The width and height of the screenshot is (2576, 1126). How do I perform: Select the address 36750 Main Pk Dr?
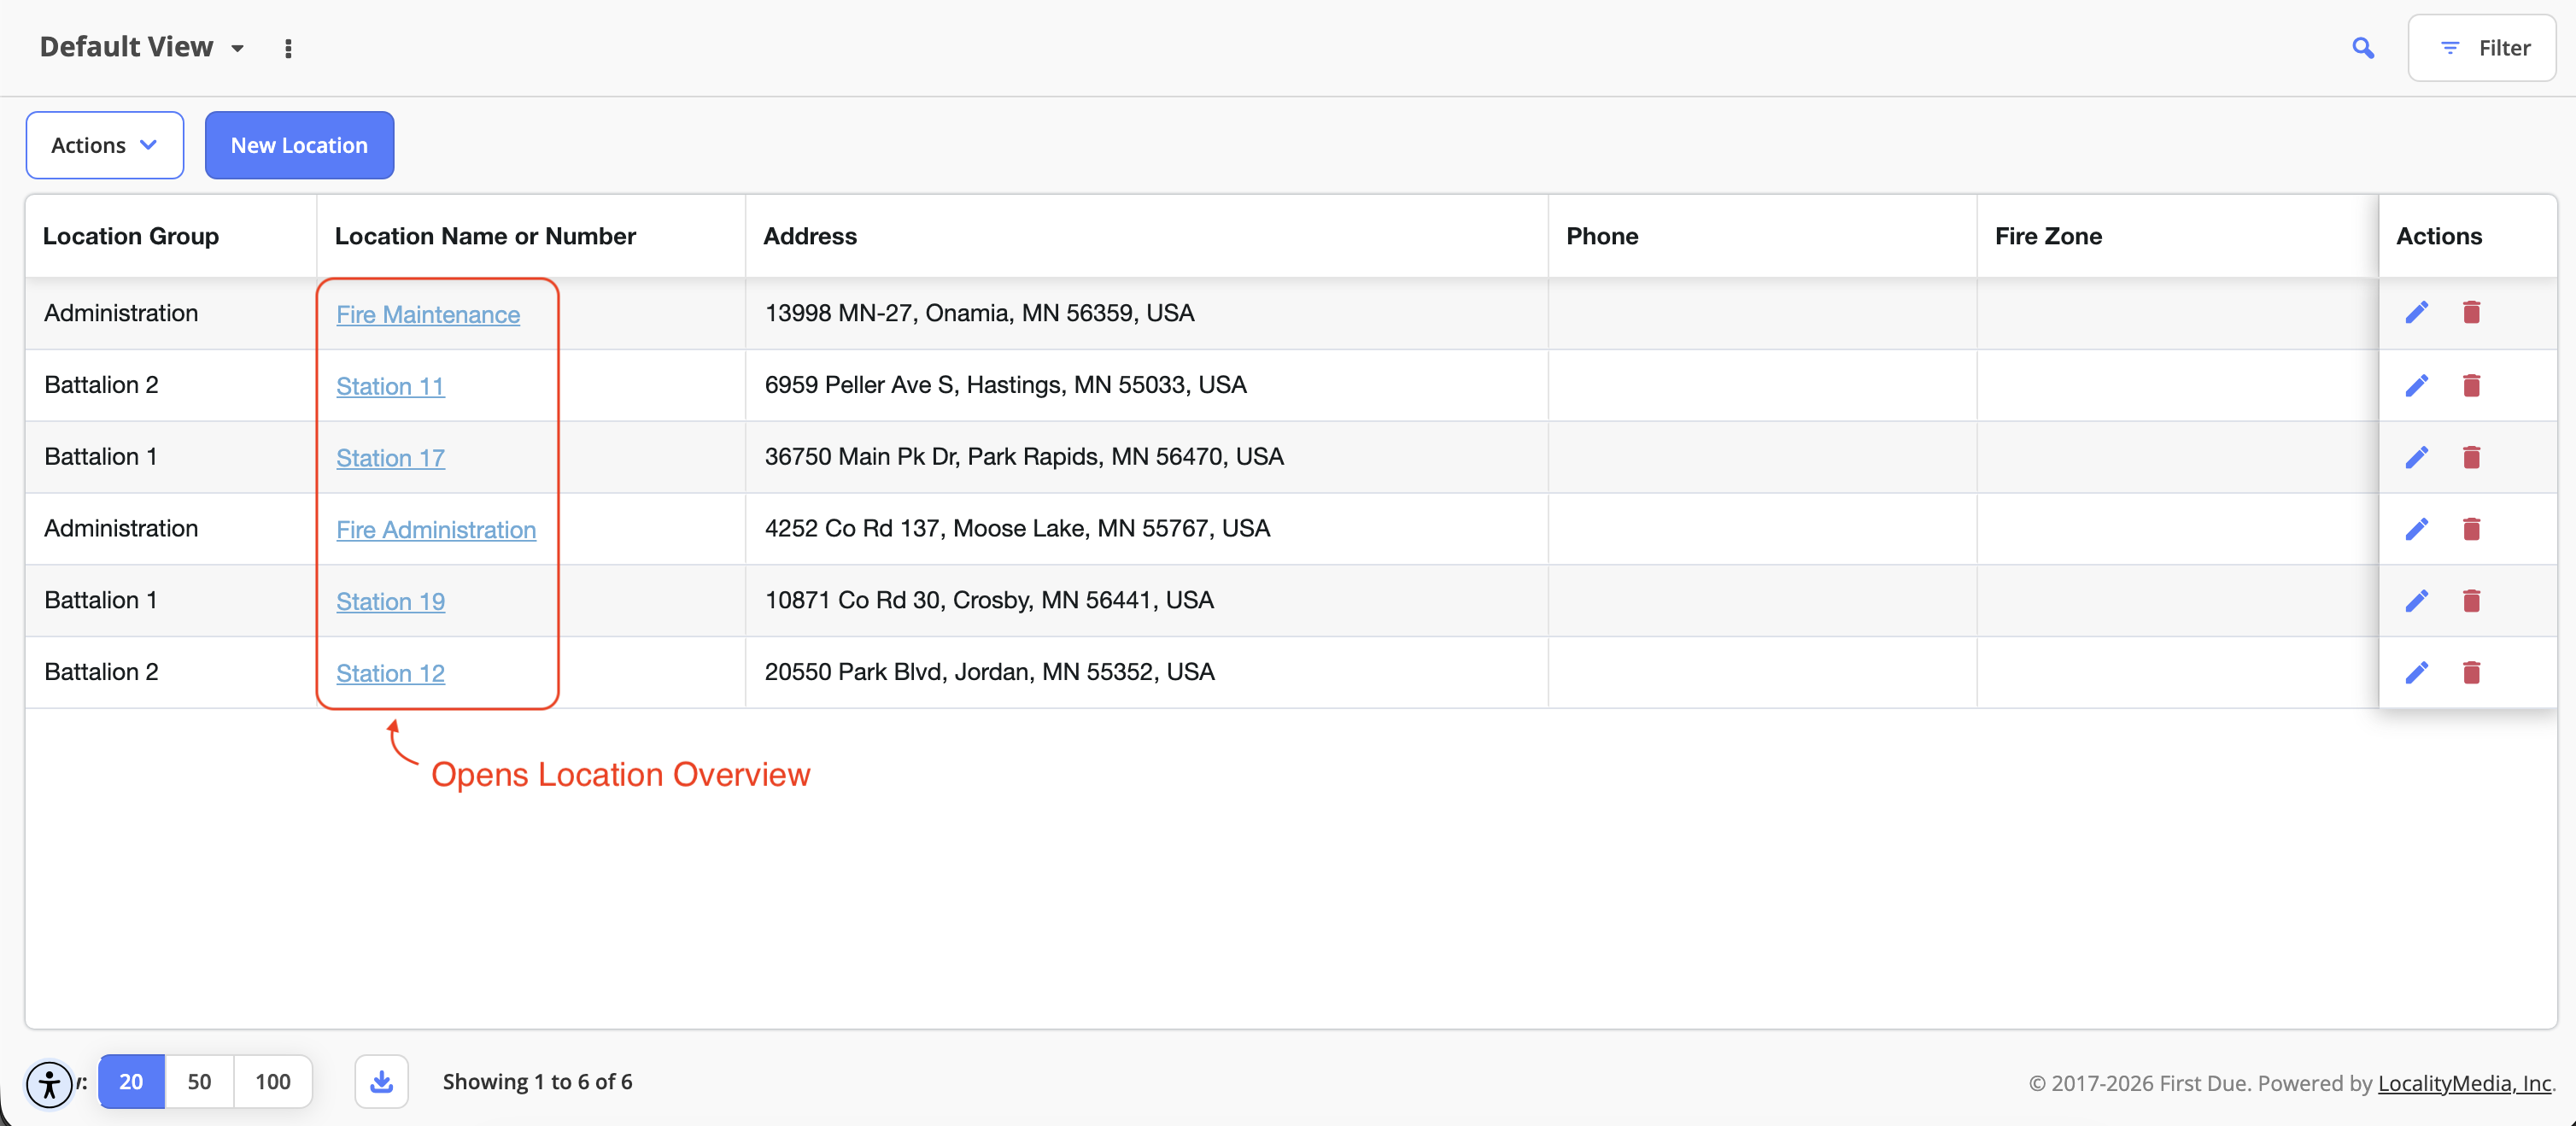click(1024, 457)
